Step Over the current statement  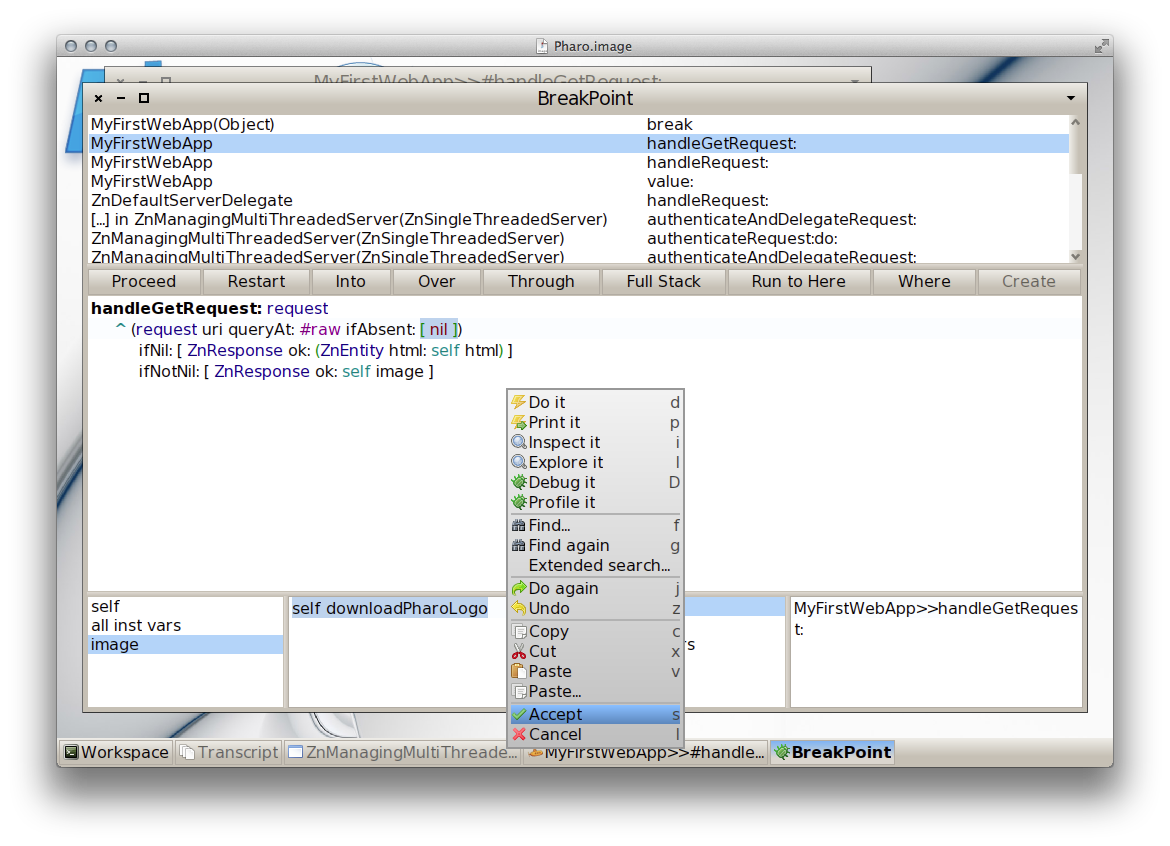point(437,282)
